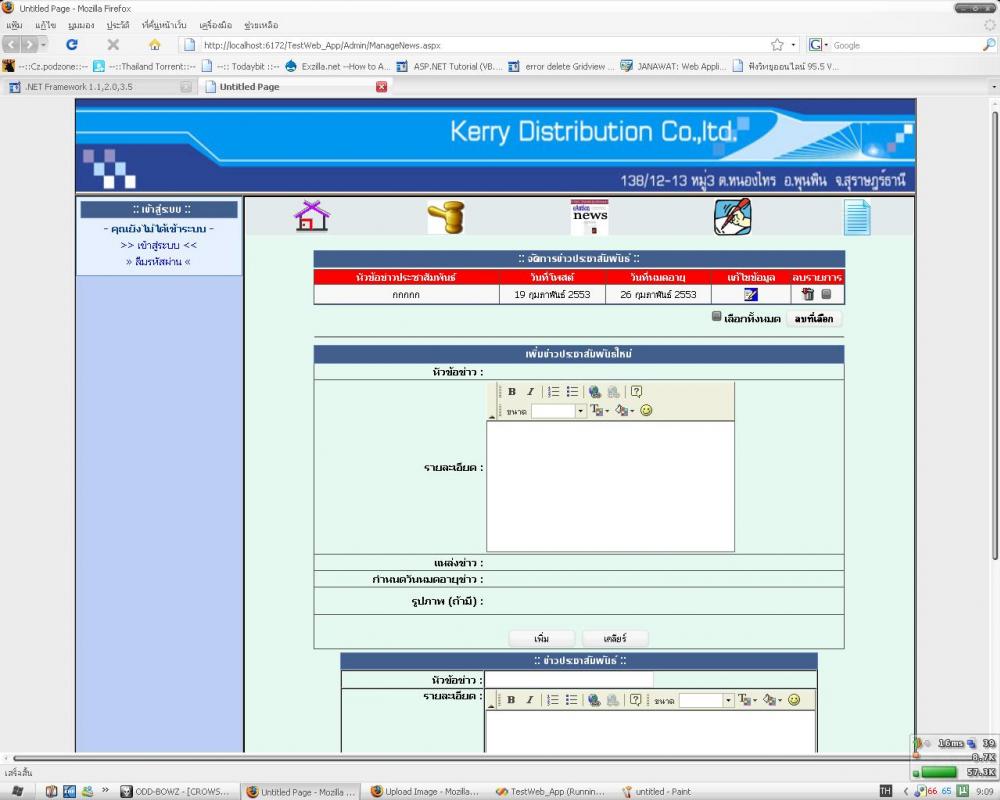Open Firefox navigation history dropdown arrow
Viewport: 1000px width, 800px height.
[43, 45]
